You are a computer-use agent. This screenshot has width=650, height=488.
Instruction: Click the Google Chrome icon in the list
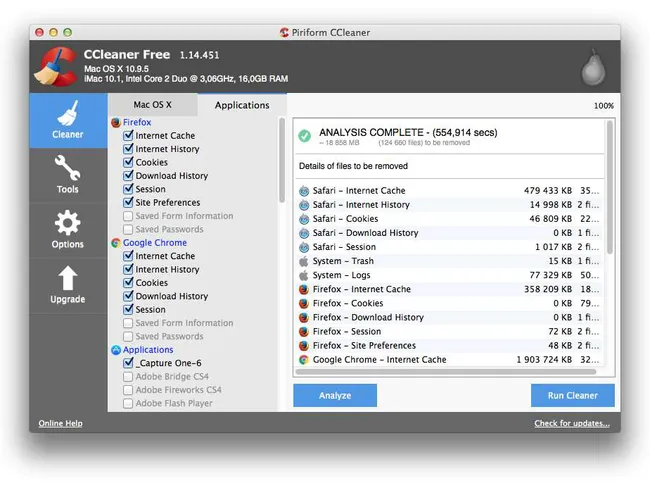coord(116,243)
